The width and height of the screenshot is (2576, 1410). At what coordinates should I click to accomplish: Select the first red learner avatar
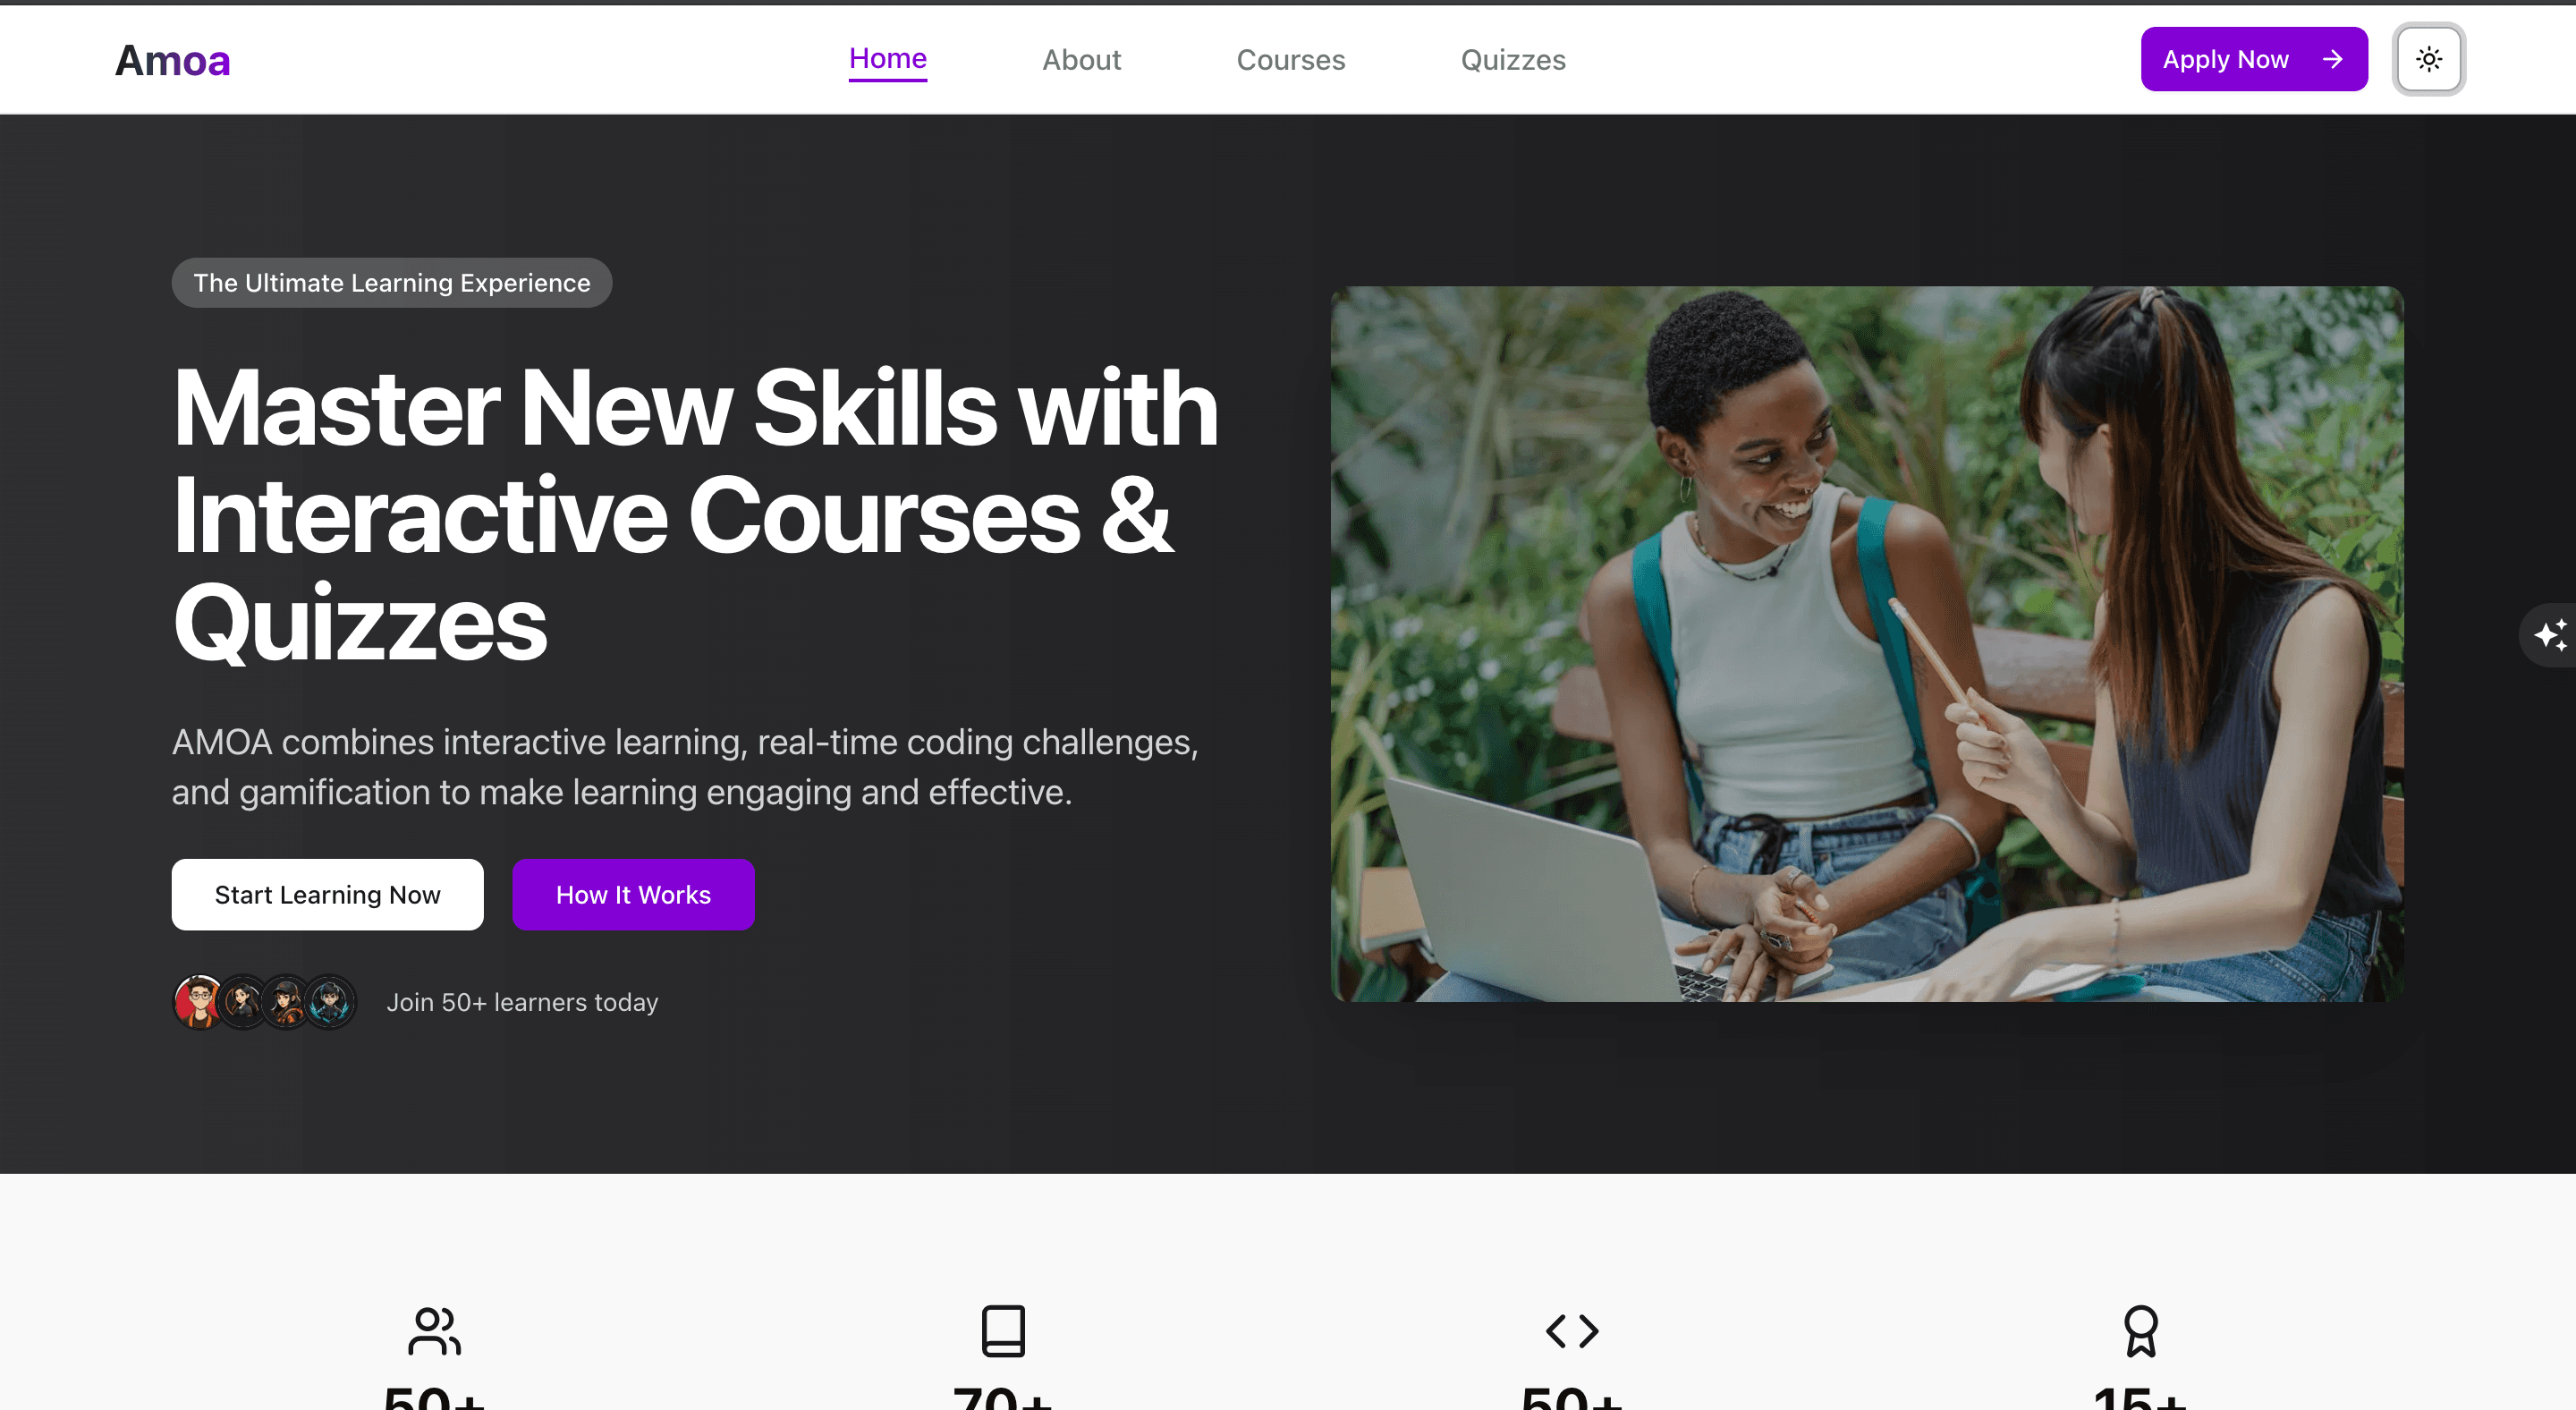200,1002
